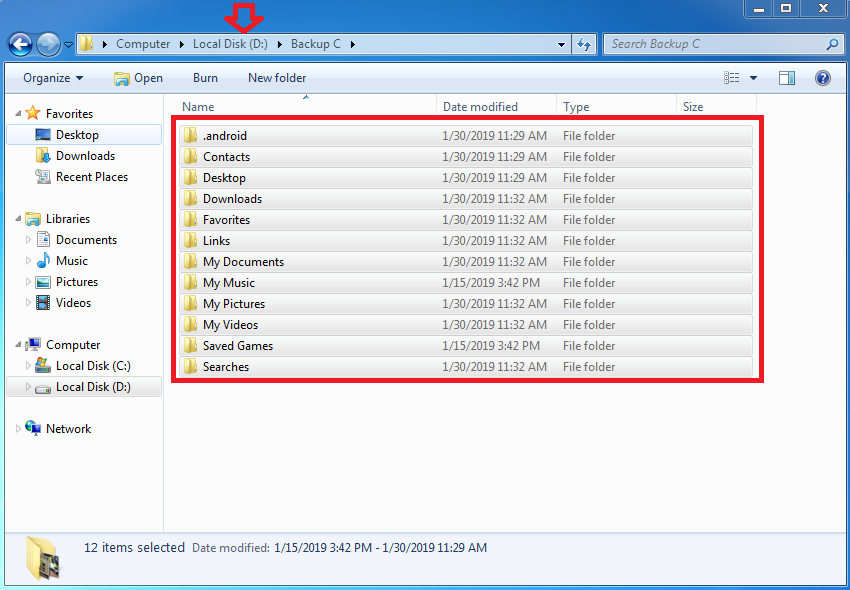Click the 12 items selected status text
The width and height of the screenshot is (850, 590).
(x=134, y=548)
